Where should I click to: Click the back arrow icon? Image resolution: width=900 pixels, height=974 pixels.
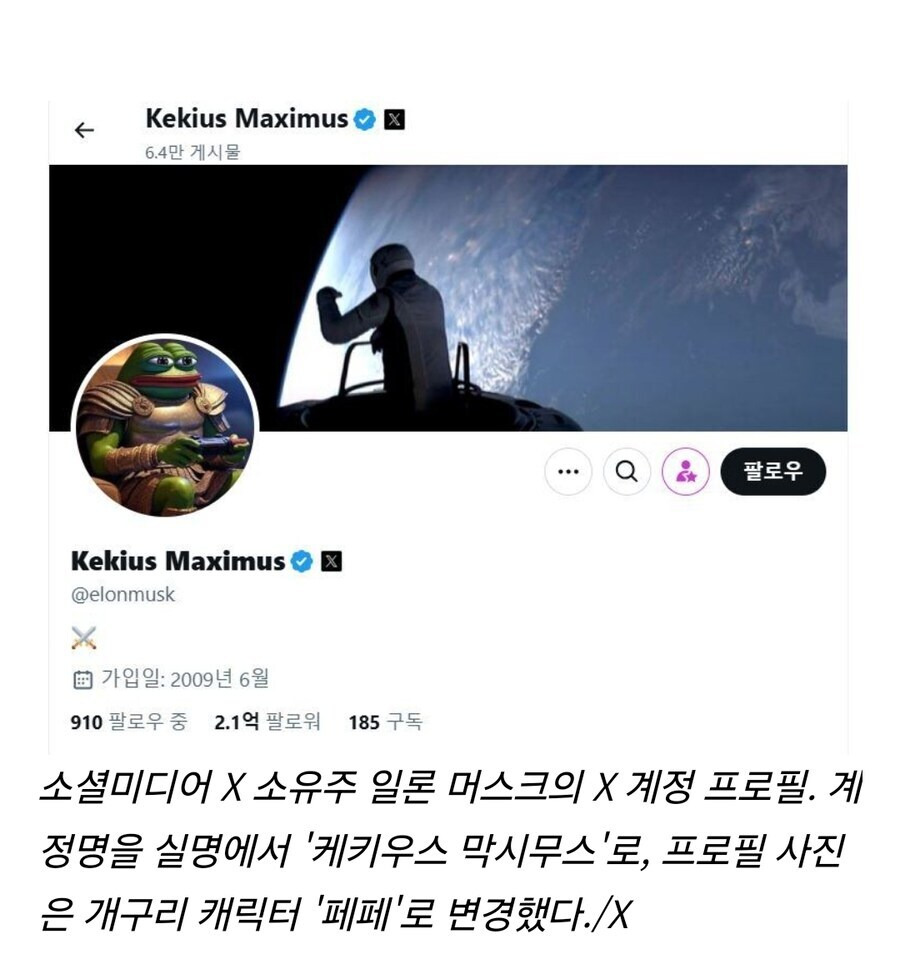point(84,130)
